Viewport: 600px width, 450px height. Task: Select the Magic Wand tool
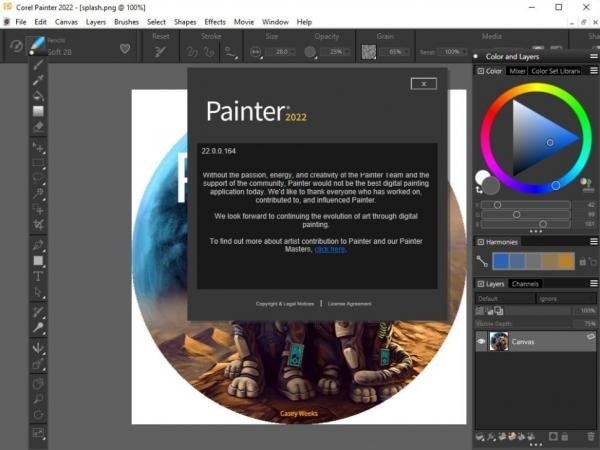(38, 193)
